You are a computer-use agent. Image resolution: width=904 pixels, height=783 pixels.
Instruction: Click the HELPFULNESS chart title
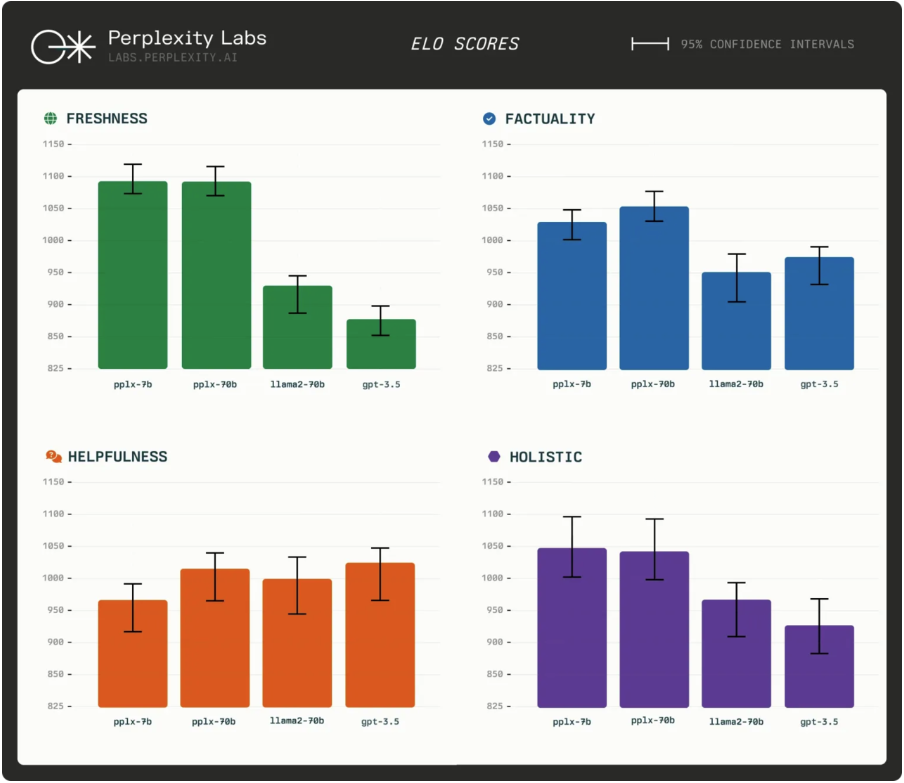click(x=118, y=457)
